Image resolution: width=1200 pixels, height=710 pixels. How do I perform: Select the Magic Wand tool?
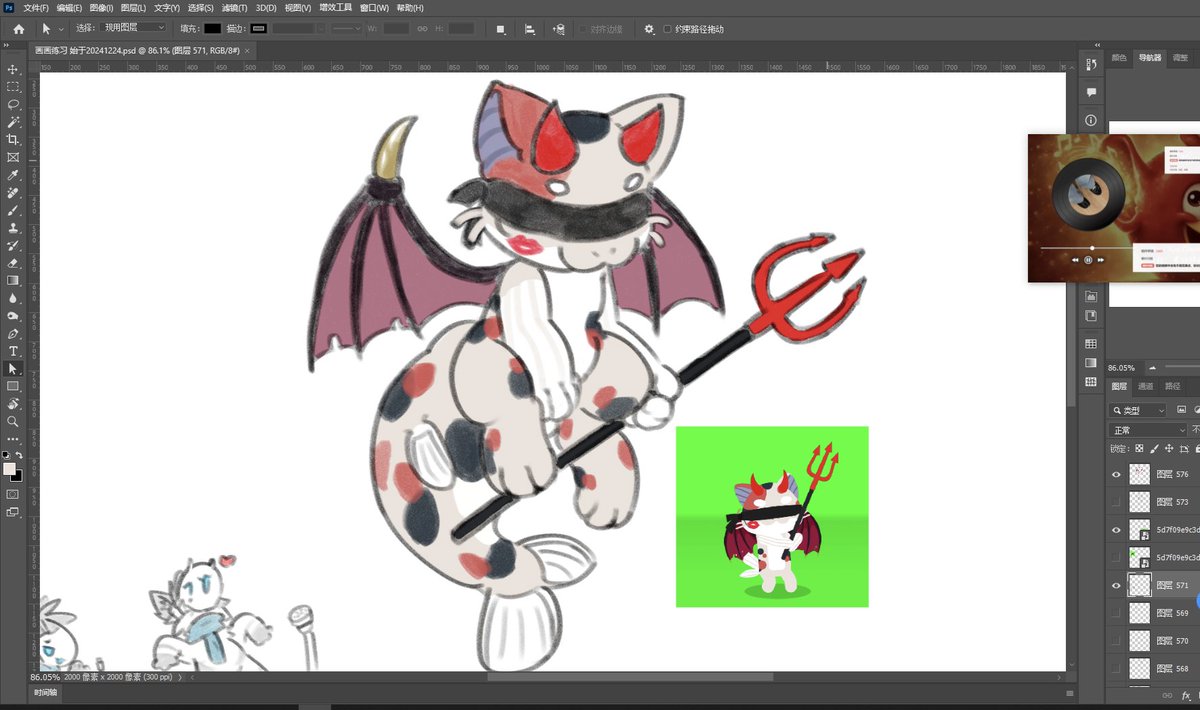13,122
